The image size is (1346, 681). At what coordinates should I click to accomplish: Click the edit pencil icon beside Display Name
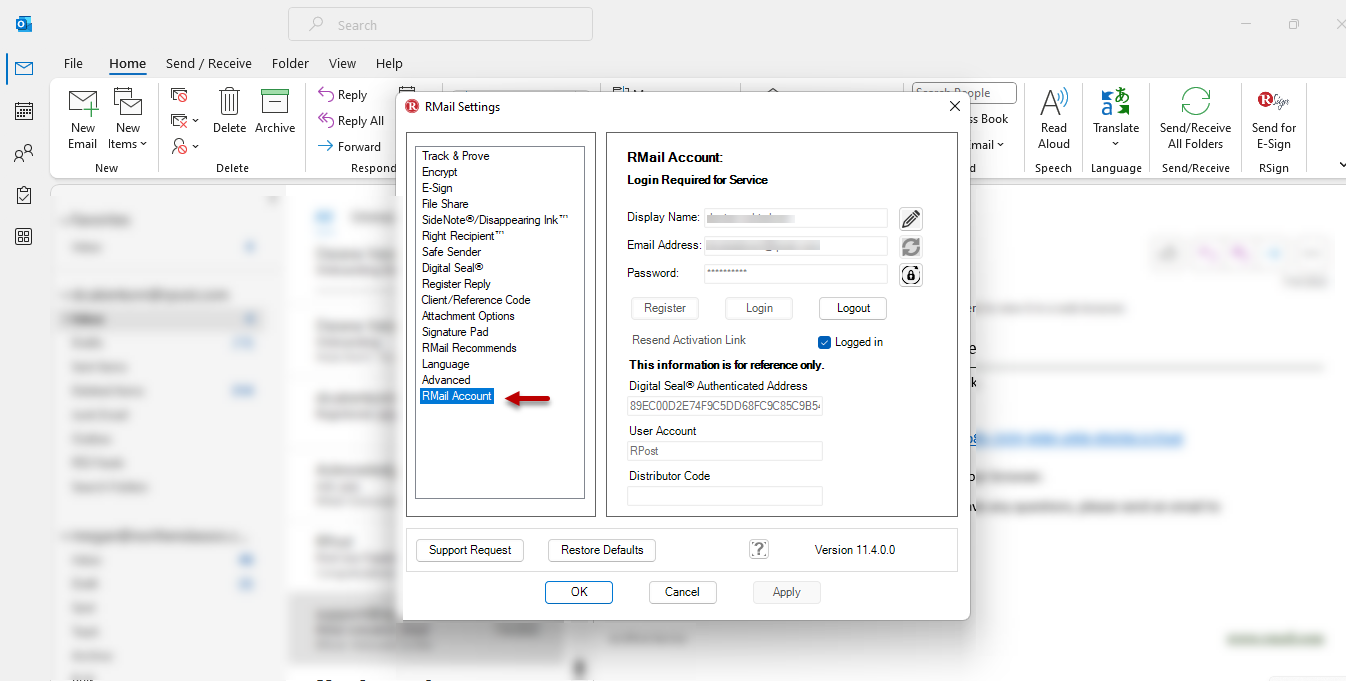click(910, 219)
